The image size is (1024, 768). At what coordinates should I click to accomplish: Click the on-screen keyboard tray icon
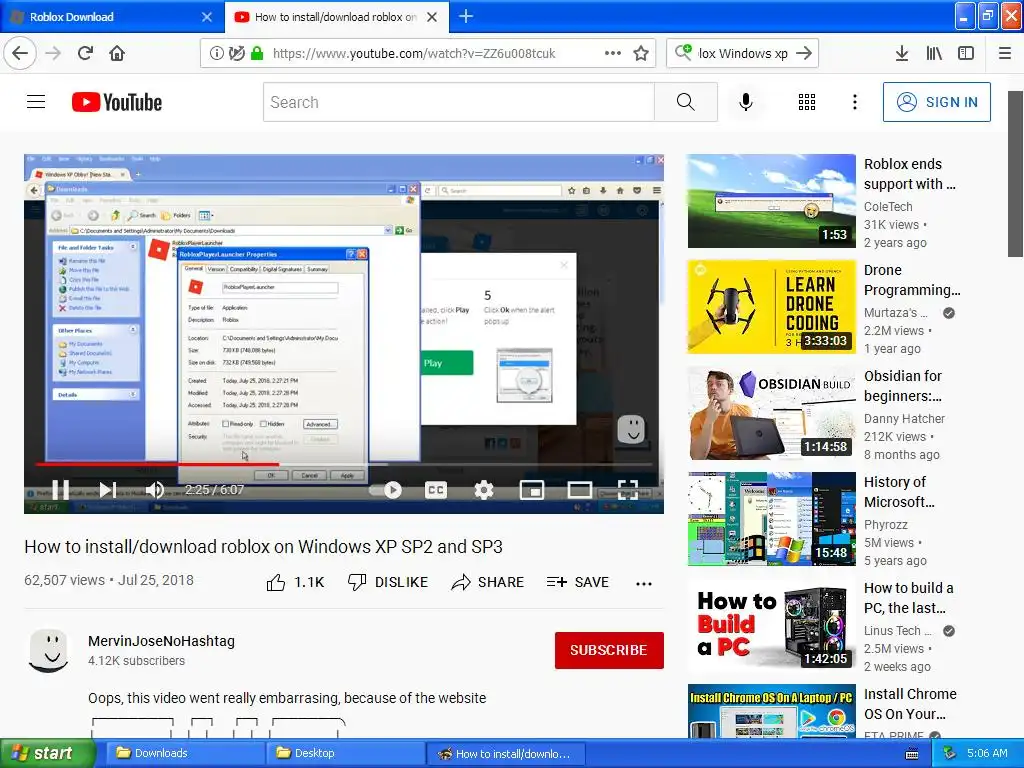[x=912, y=754]
